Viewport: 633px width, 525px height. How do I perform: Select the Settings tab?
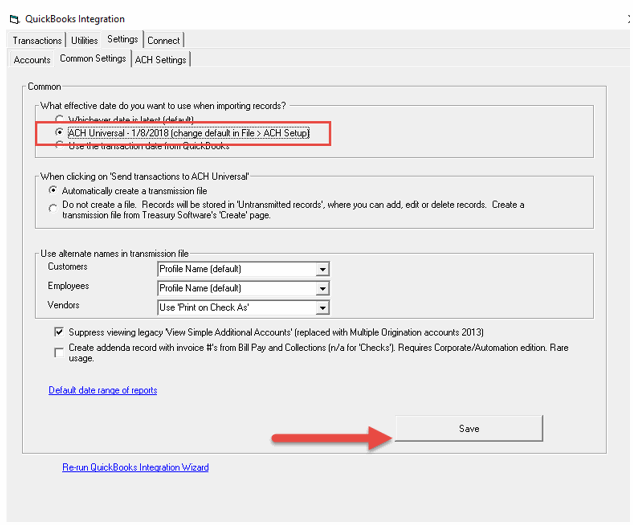tap(122, 39)
